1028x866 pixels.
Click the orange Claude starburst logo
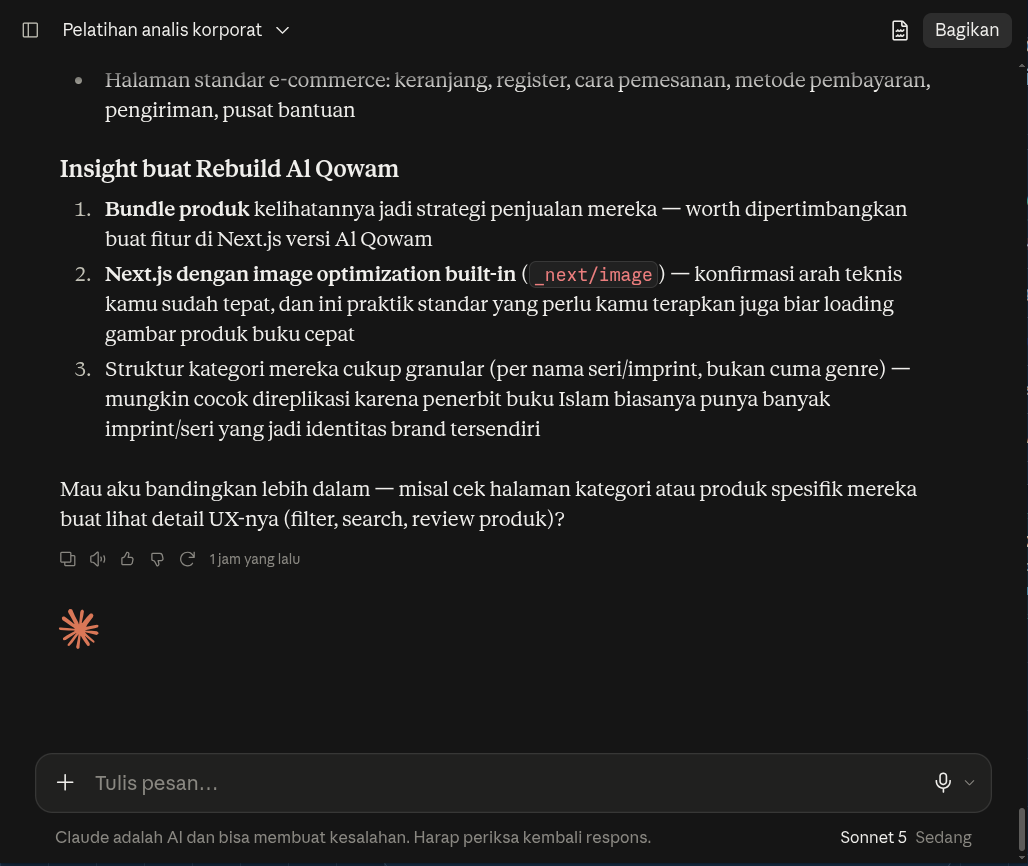pos(79,629)
